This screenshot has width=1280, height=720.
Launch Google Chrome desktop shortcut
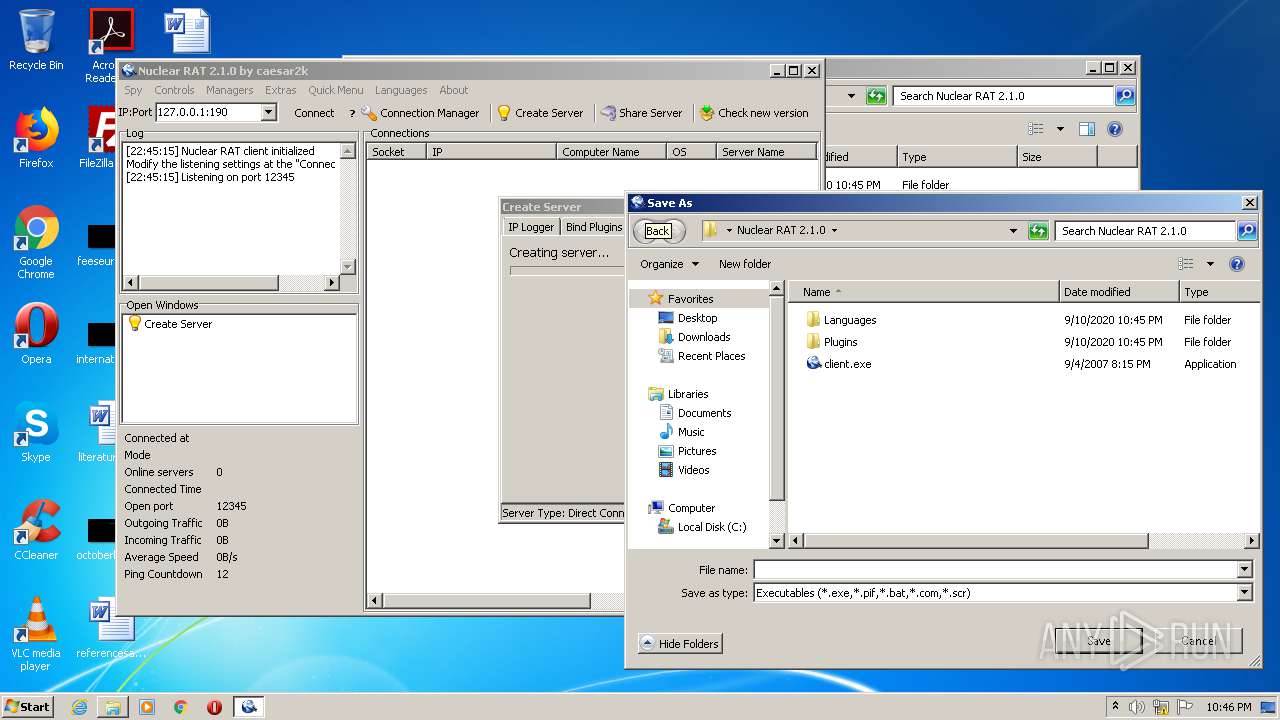[36, 242]
